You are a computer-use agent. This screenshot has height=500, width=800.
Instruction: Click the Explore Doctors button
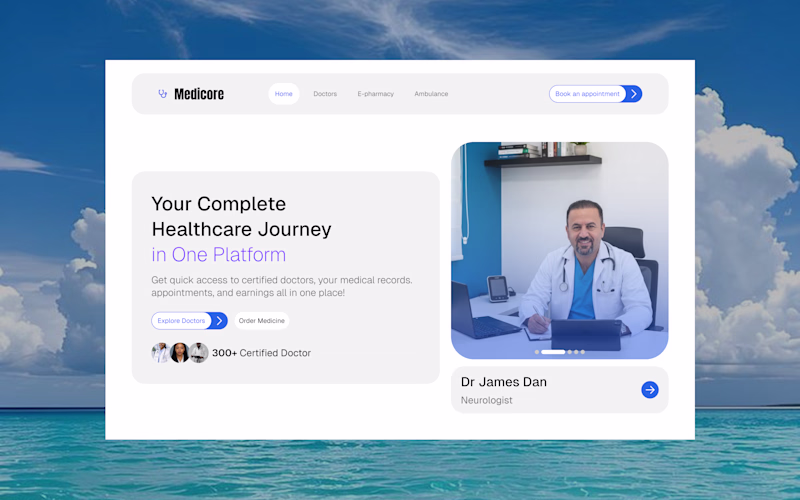pyautogui.click(x=189, y=320)
